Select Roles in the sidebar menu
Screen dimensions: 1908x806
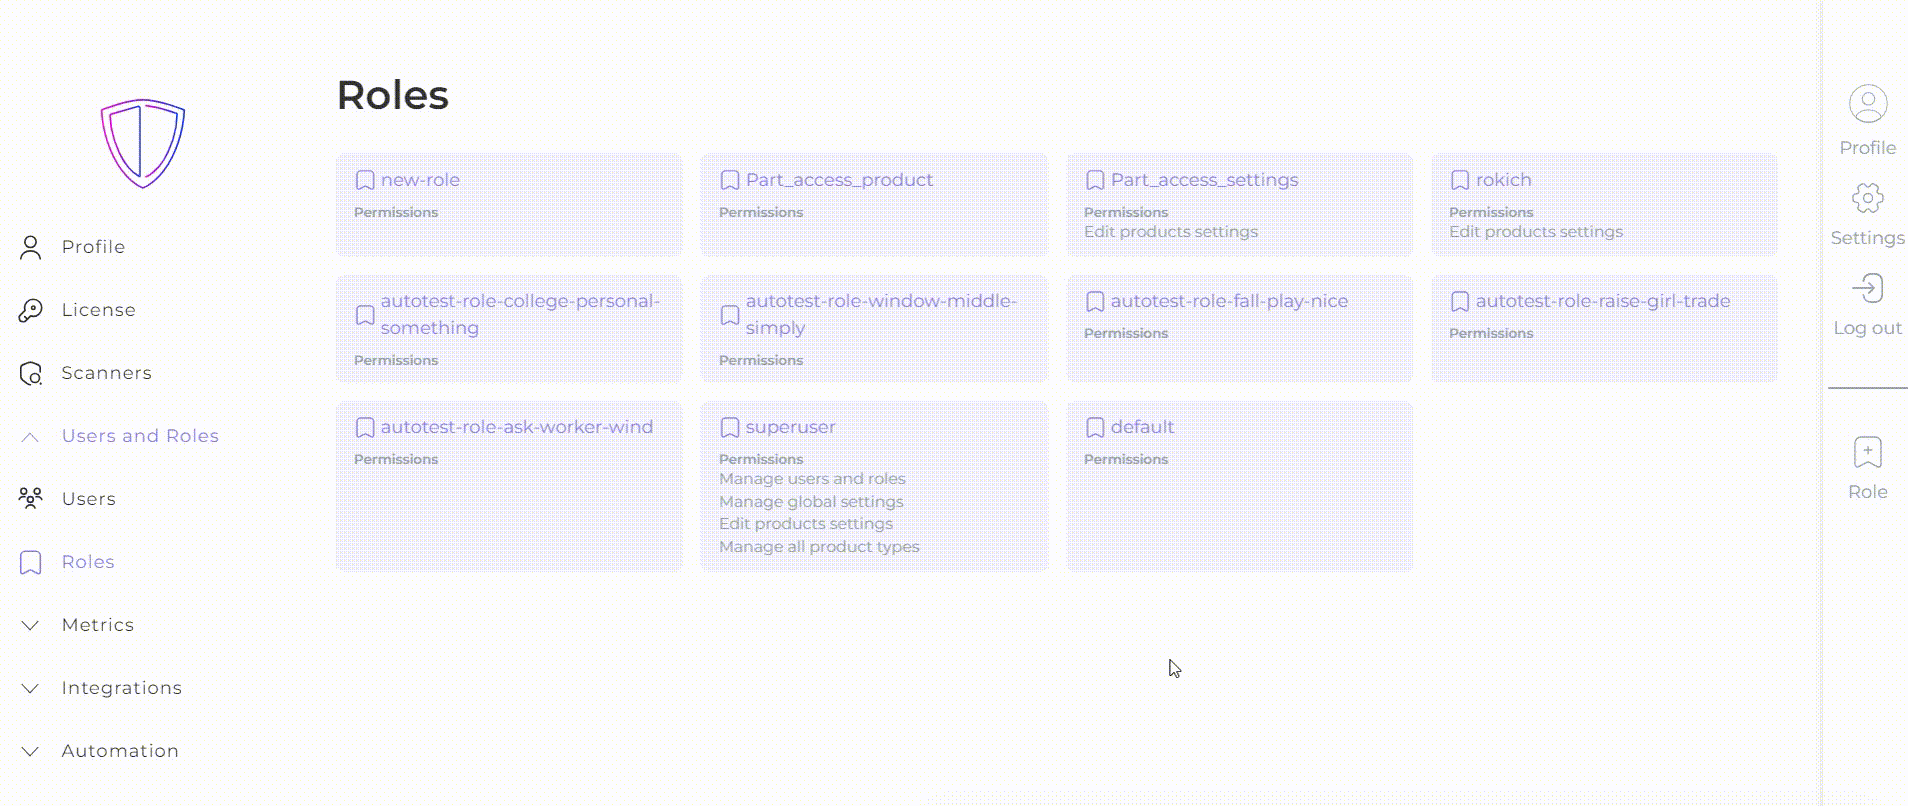coord(88,562)
